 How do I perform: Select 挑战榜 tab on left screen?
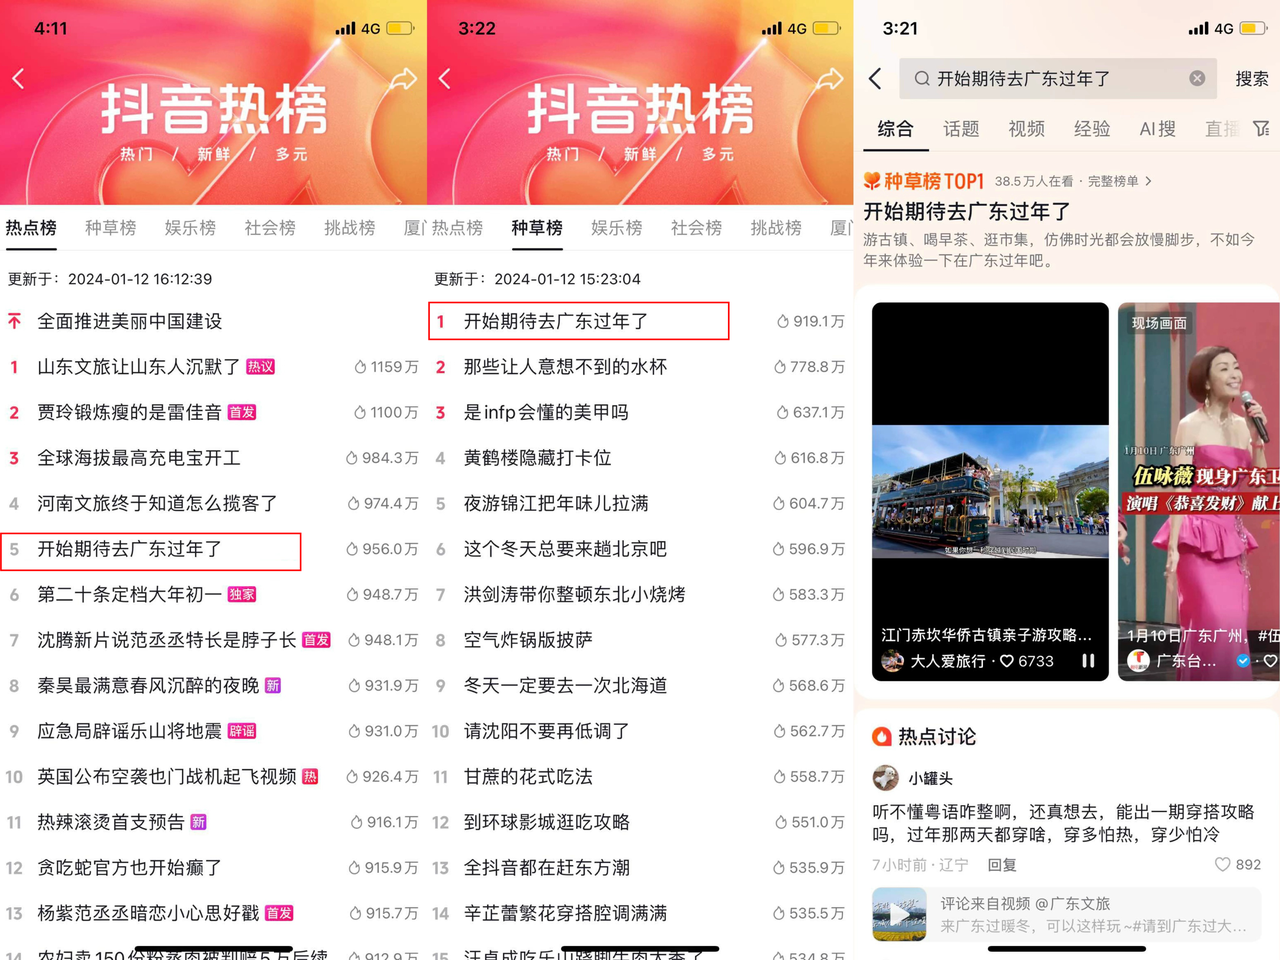click(x=350, y=228)
